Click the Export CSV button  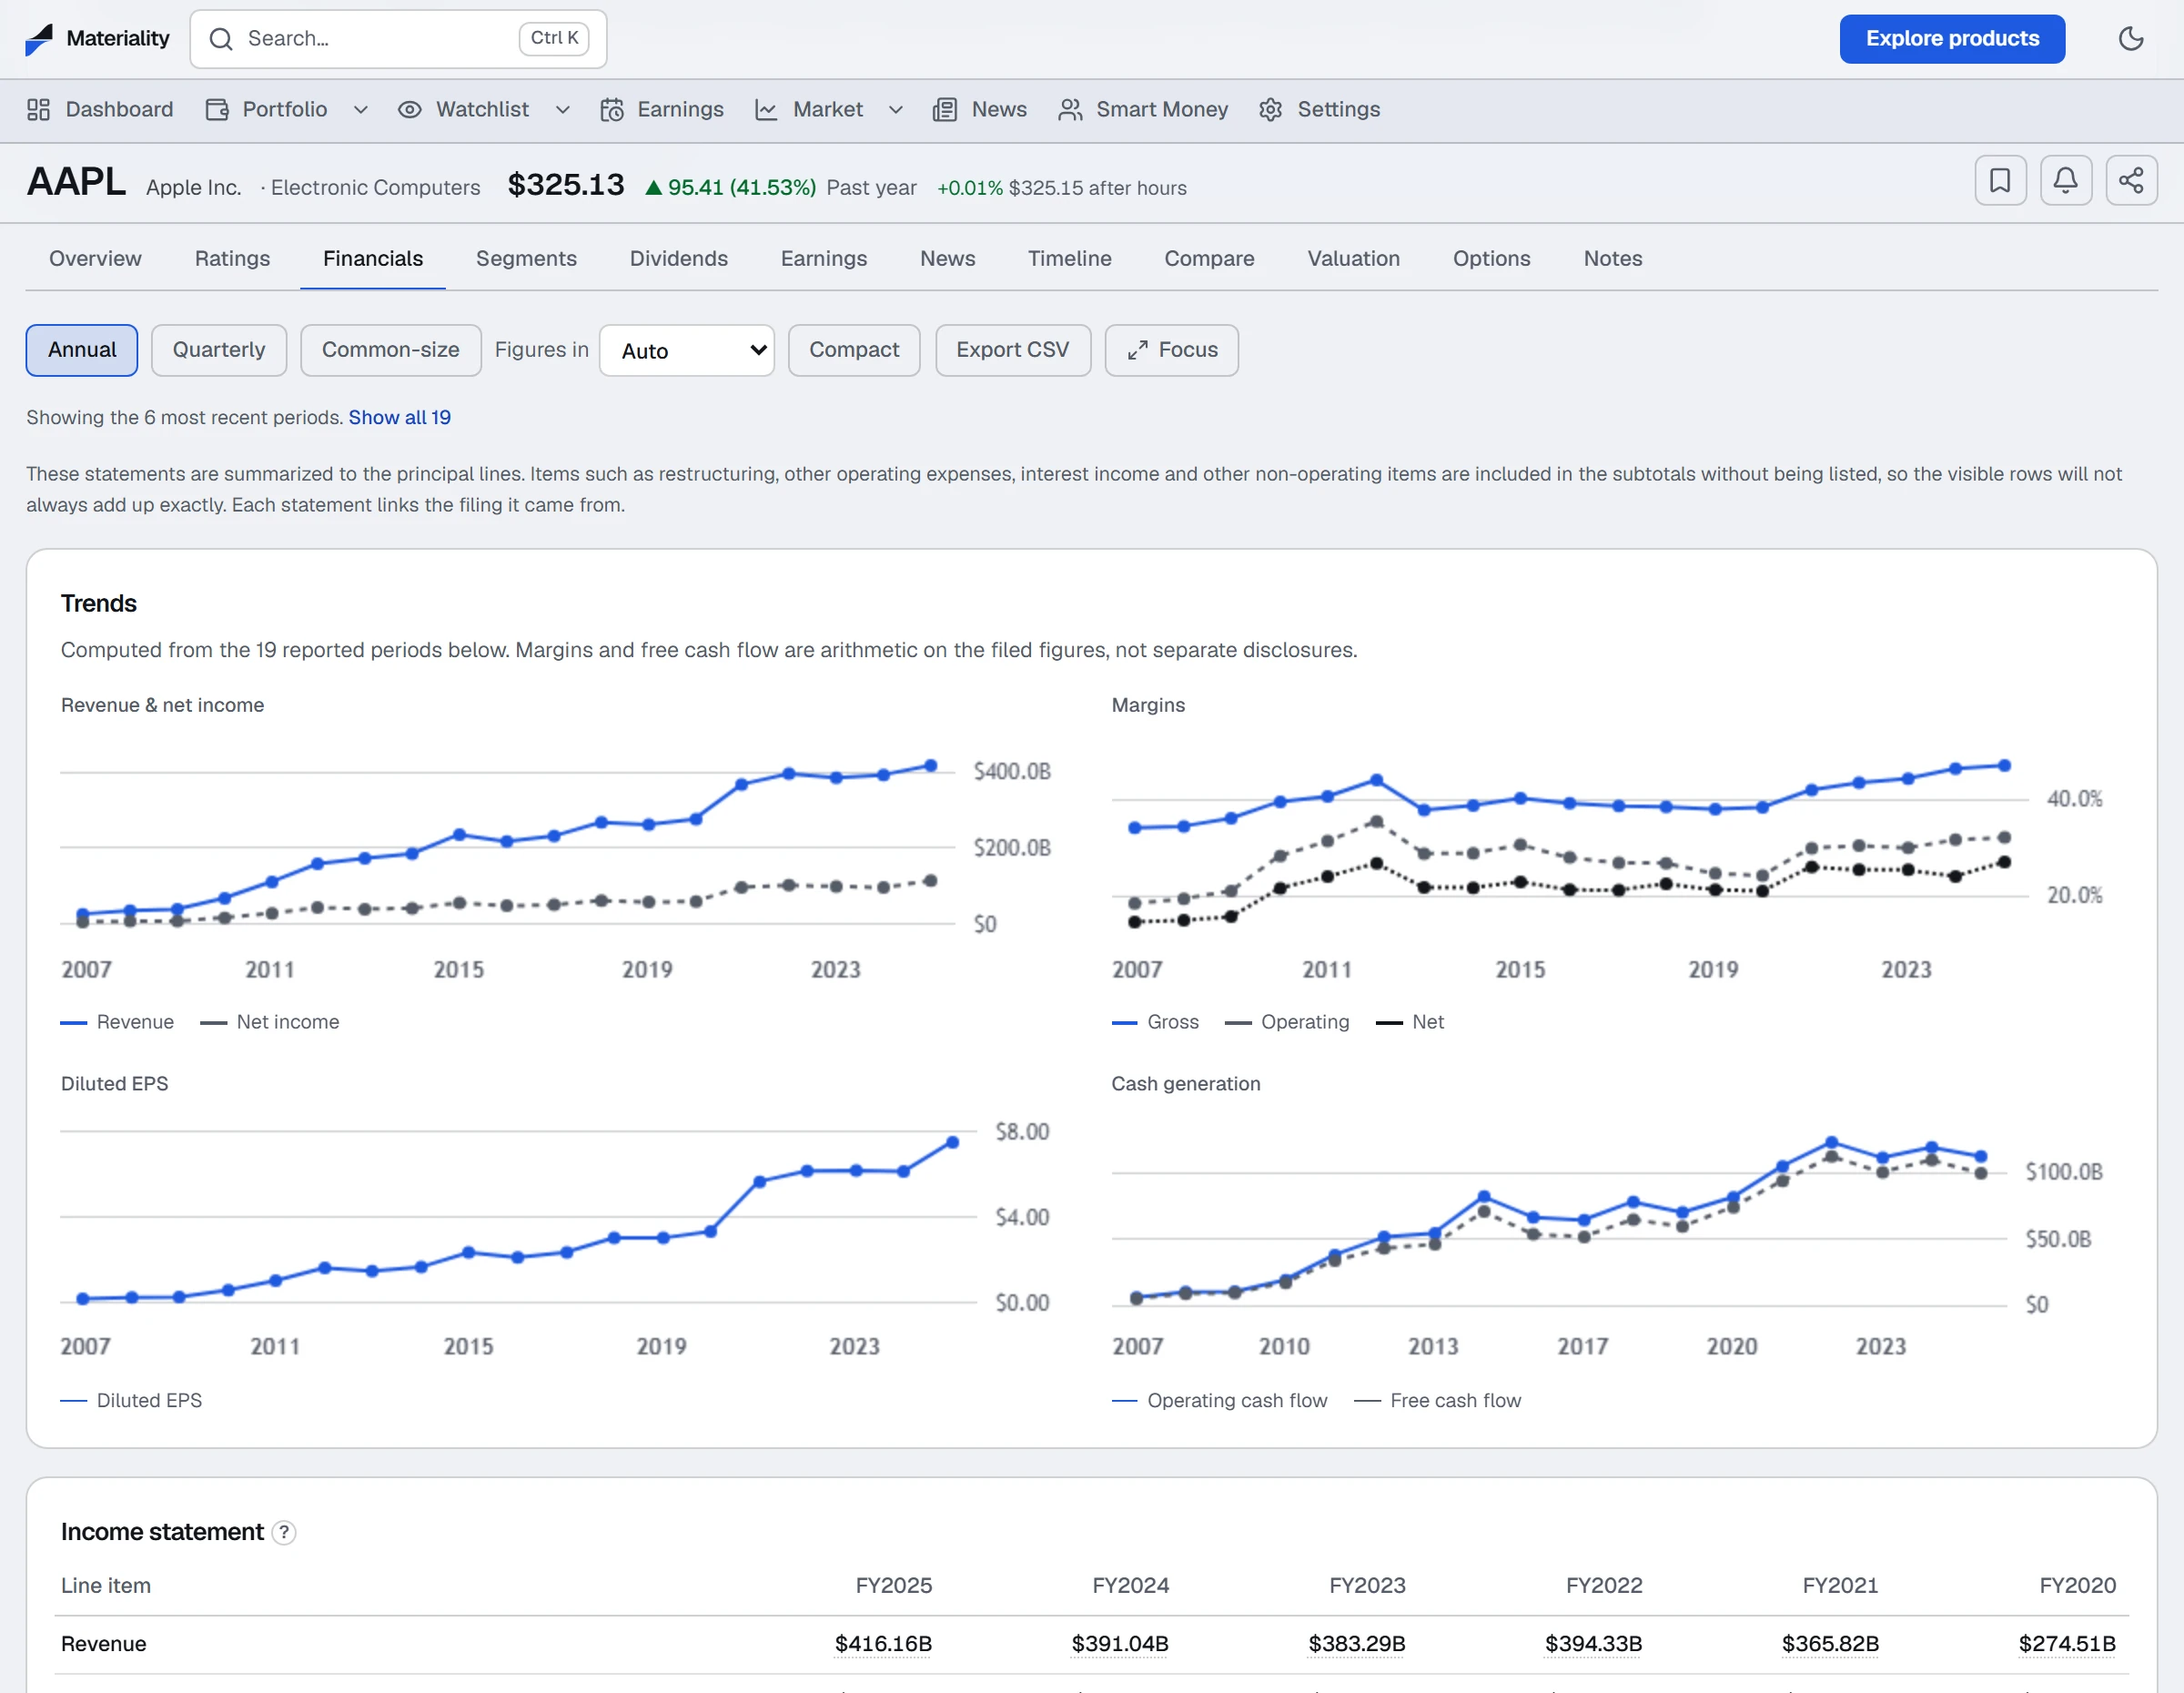[x=1012, y=350]
